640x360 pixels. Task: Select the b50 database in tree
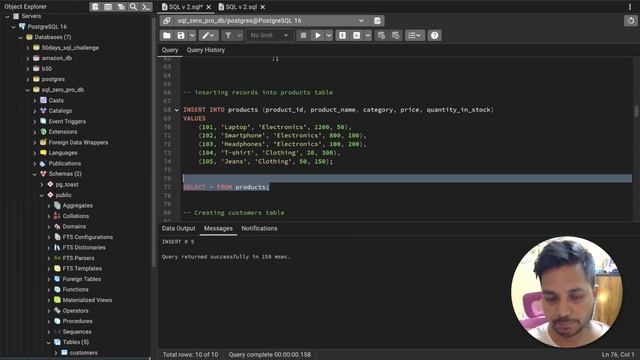(x=47, y=69)
